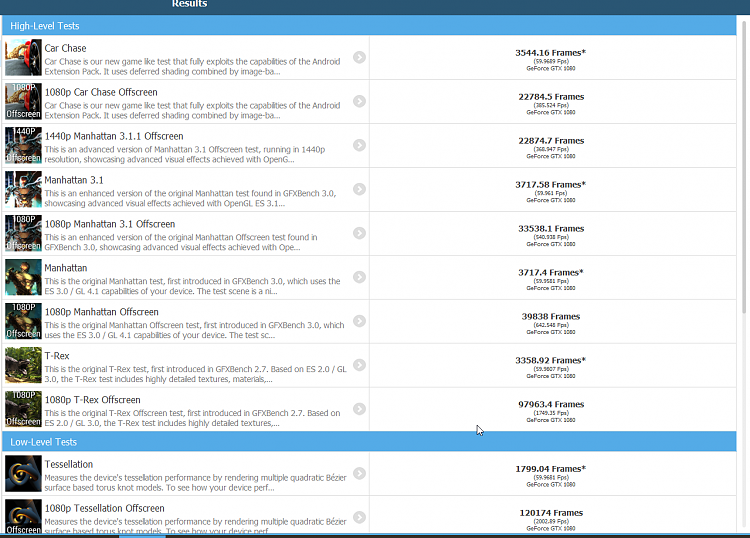750x538 pixels.
Task: Click the Manhattan 3.1 title
Action: [74, 180]
